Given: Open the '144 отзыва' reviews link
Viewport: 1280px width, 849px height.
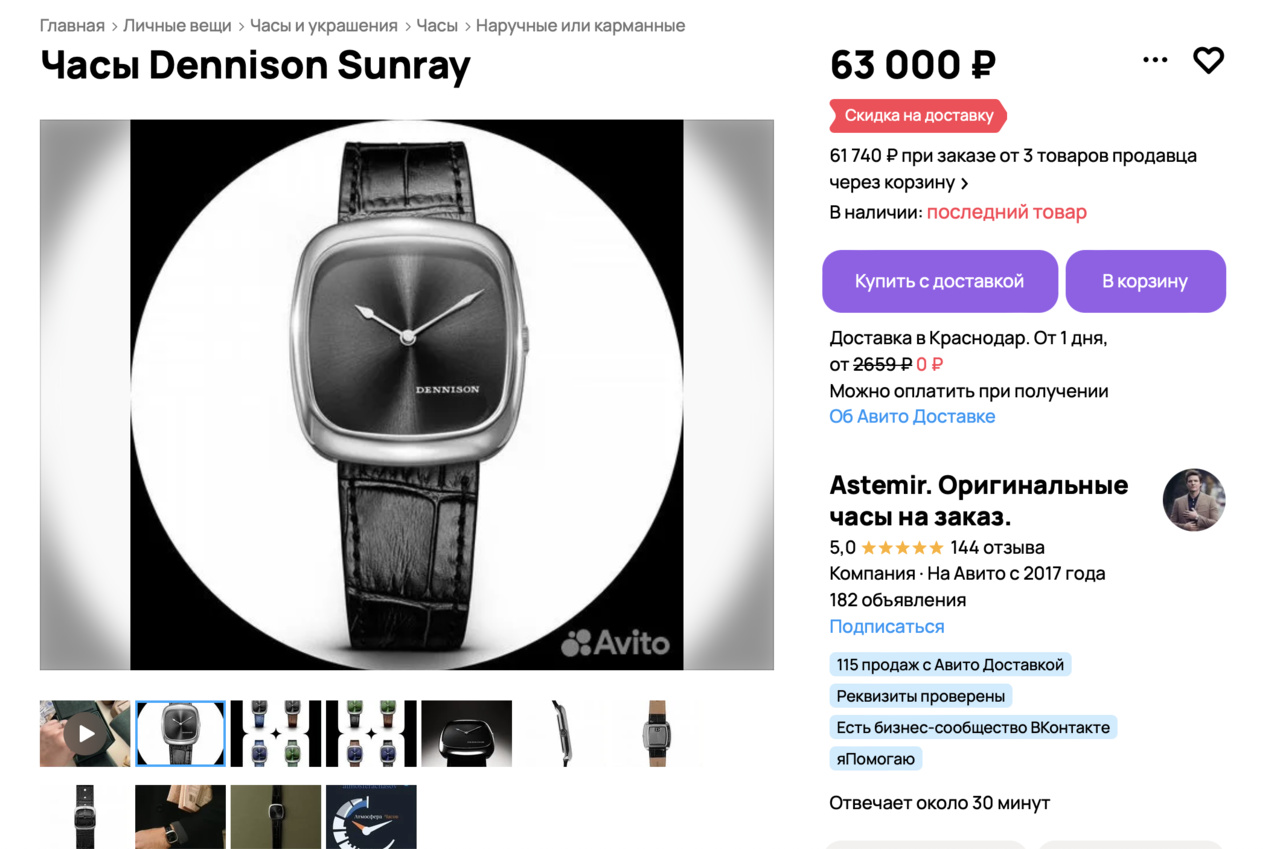Looking at the screenshot, I should coord(997,547).
